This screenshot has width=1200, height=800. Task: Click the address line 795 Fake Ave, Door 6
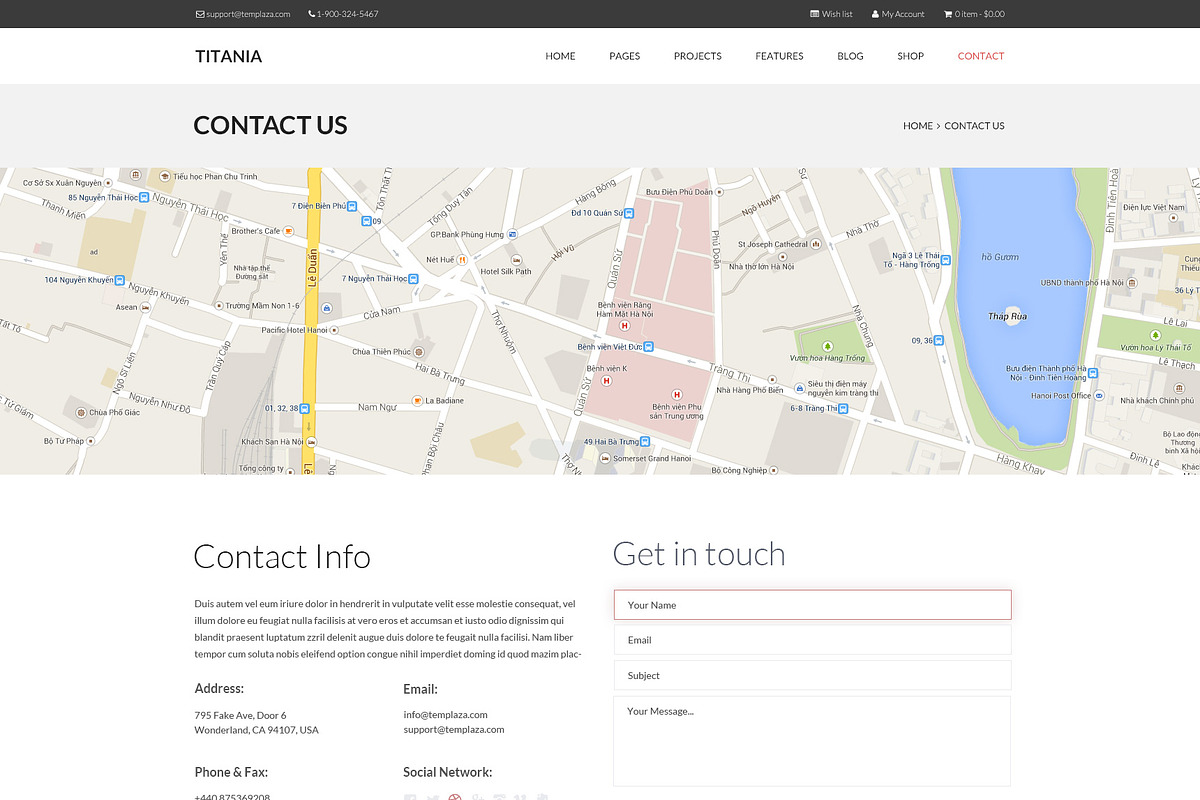point(240,715)
